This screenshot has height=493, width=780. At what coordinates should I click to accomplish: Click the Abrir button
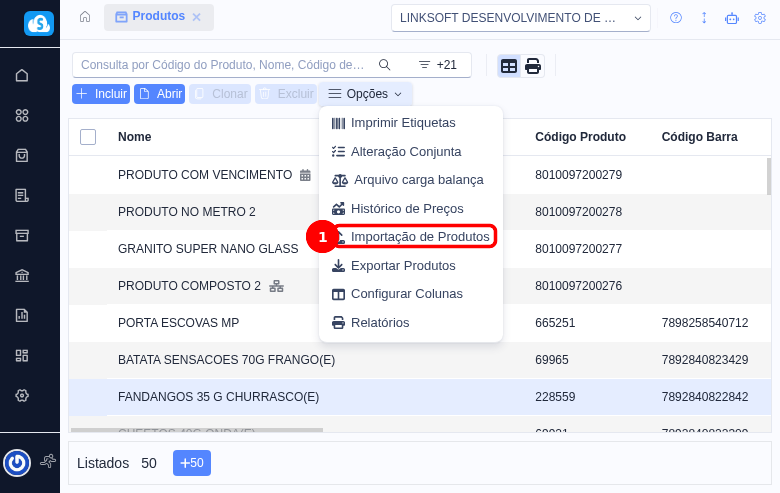[160, 94]
